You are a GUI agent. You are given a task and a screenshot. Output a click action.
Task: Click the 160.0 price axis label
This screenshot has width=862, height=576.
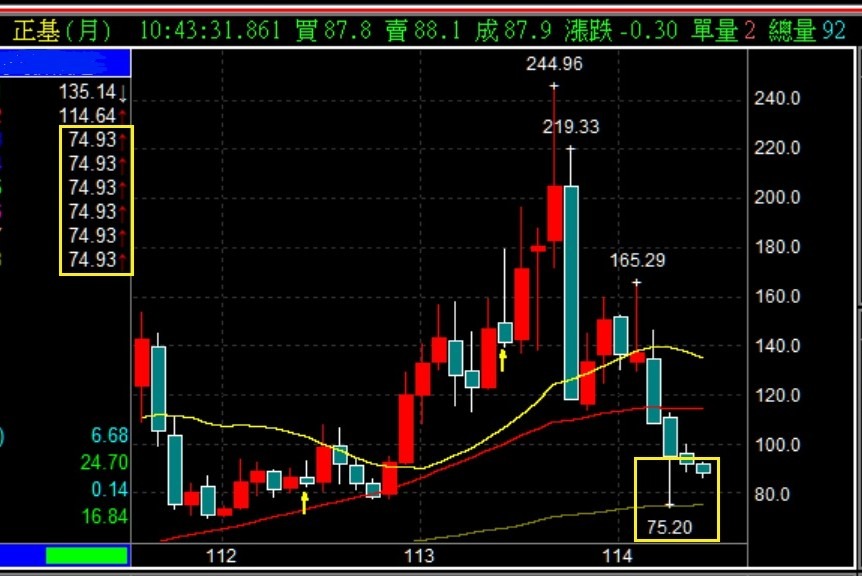click(x=777, y=296)
